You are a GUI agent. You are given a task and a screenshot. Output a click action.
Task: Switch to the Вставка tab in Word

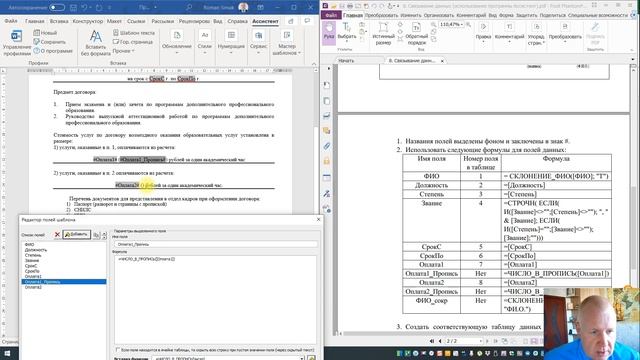coord(59,21)
